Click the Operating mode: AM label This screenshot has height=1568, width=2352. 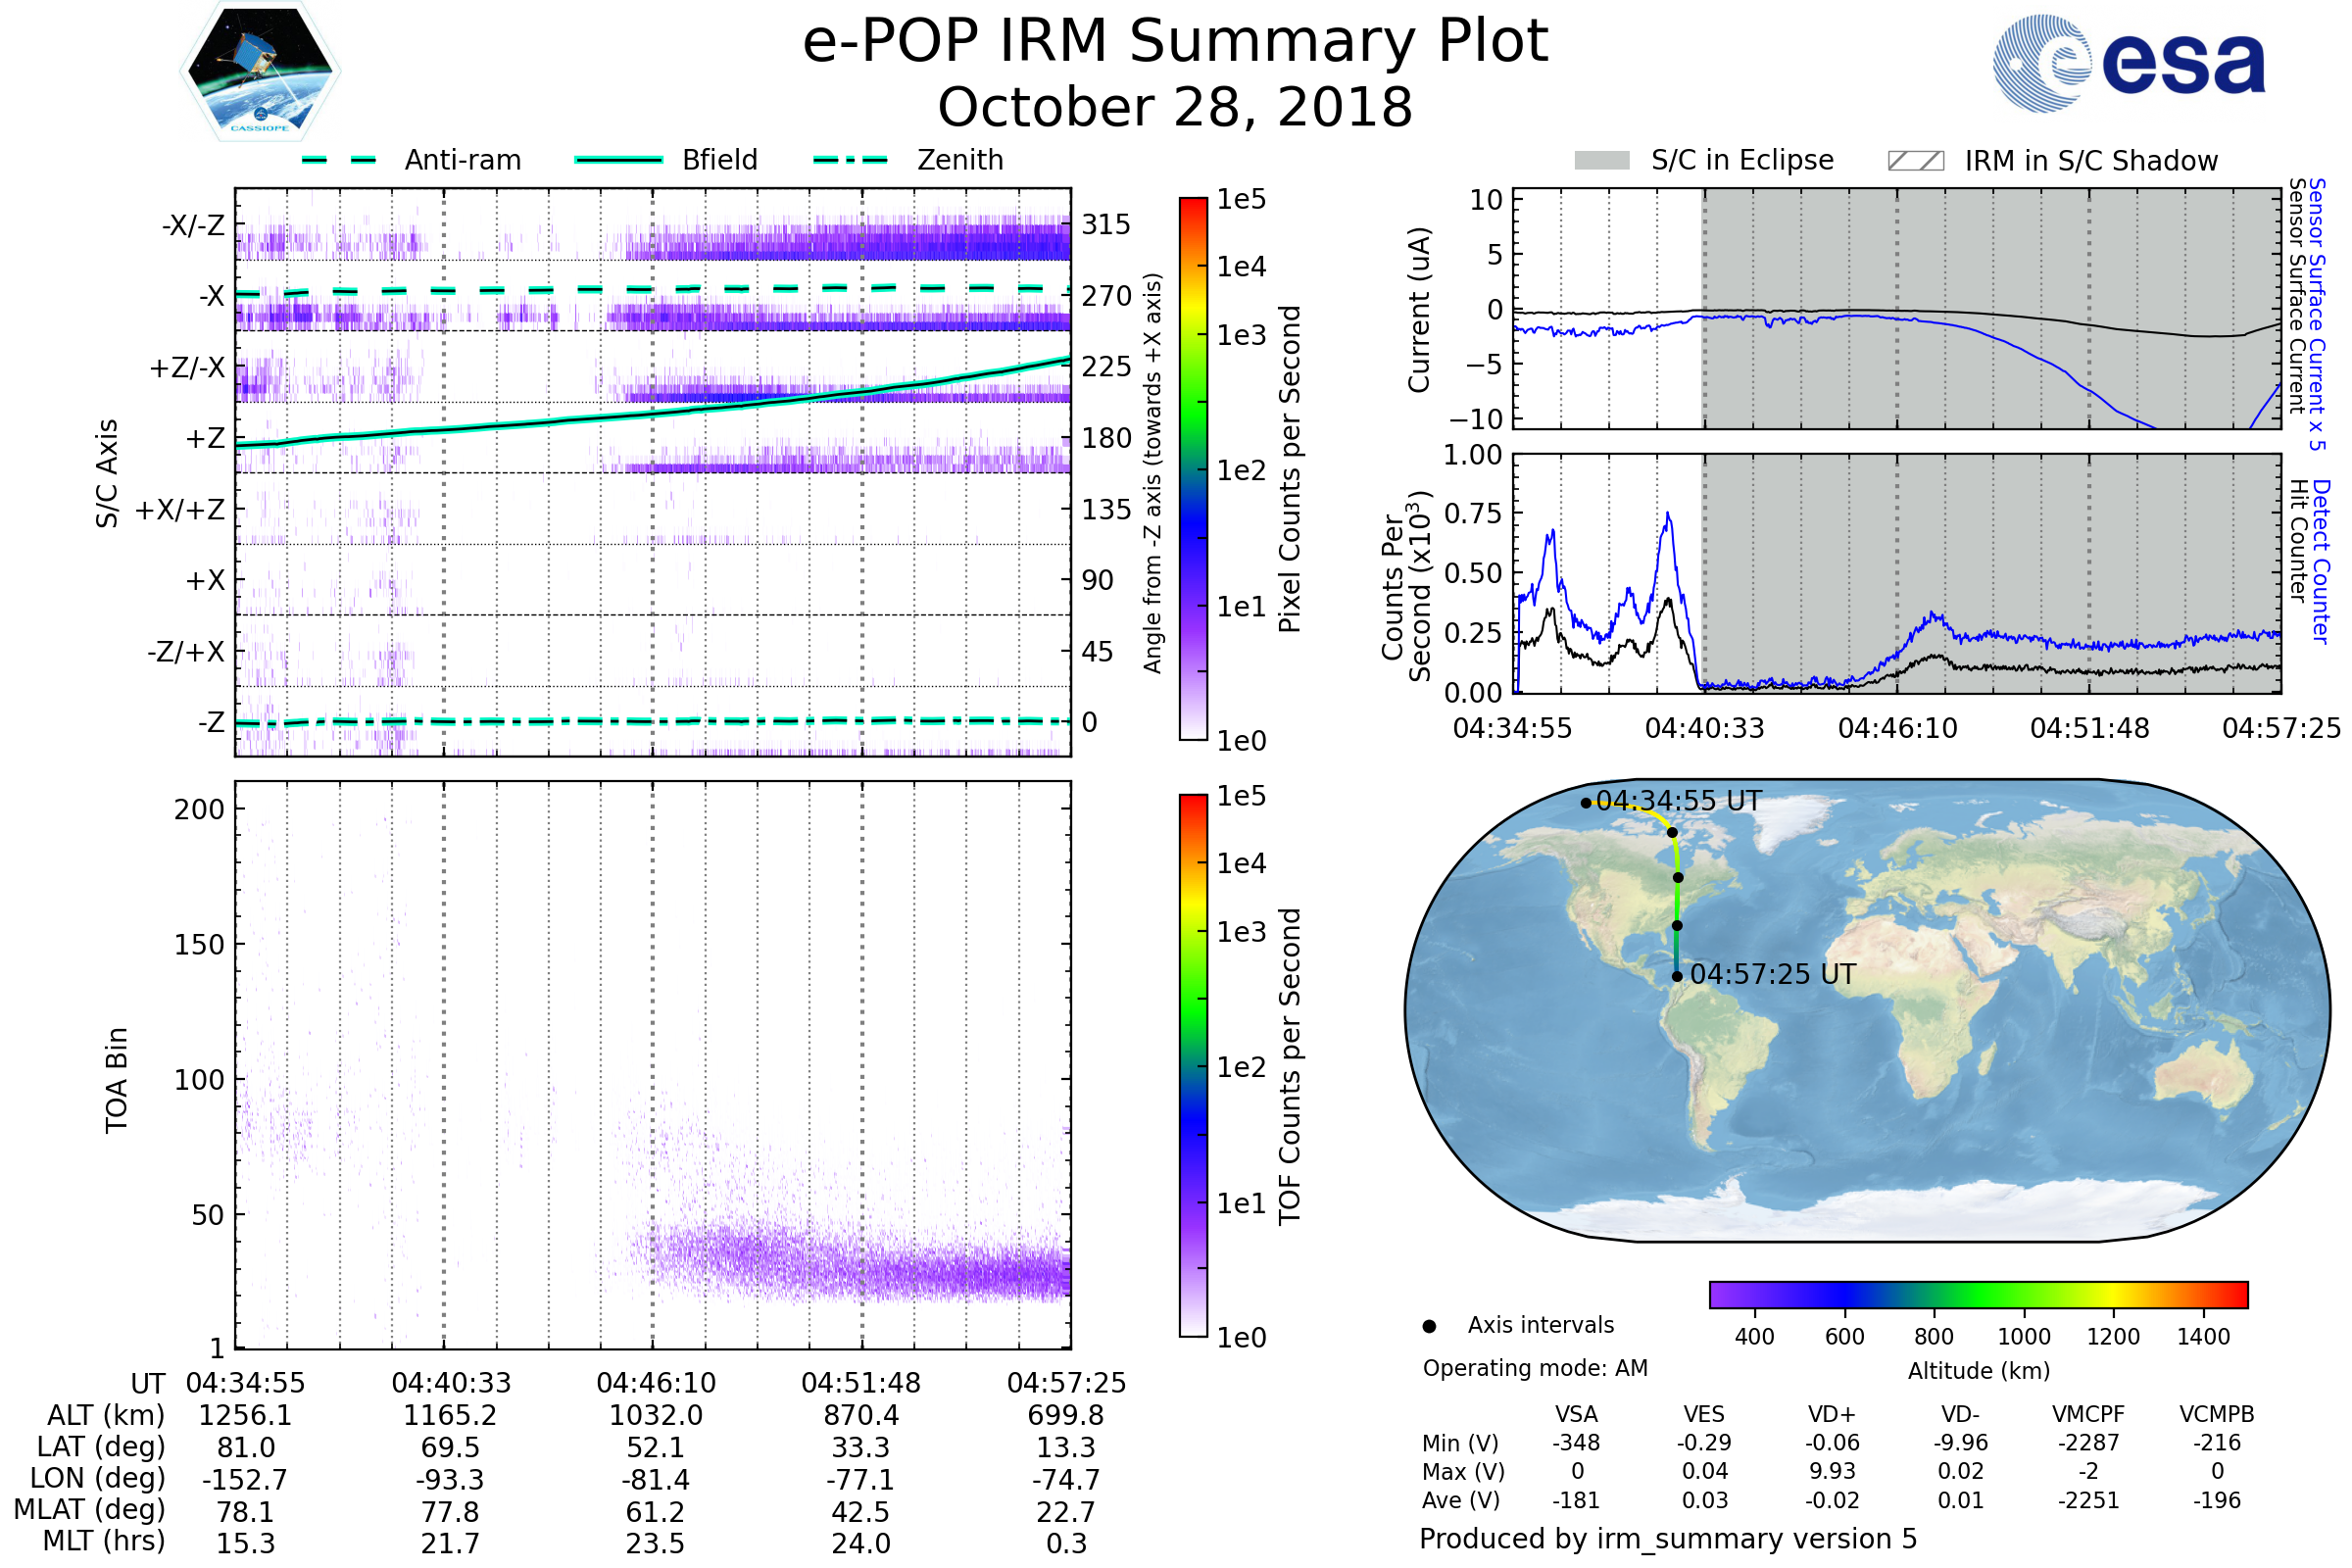(1535, 1368)
